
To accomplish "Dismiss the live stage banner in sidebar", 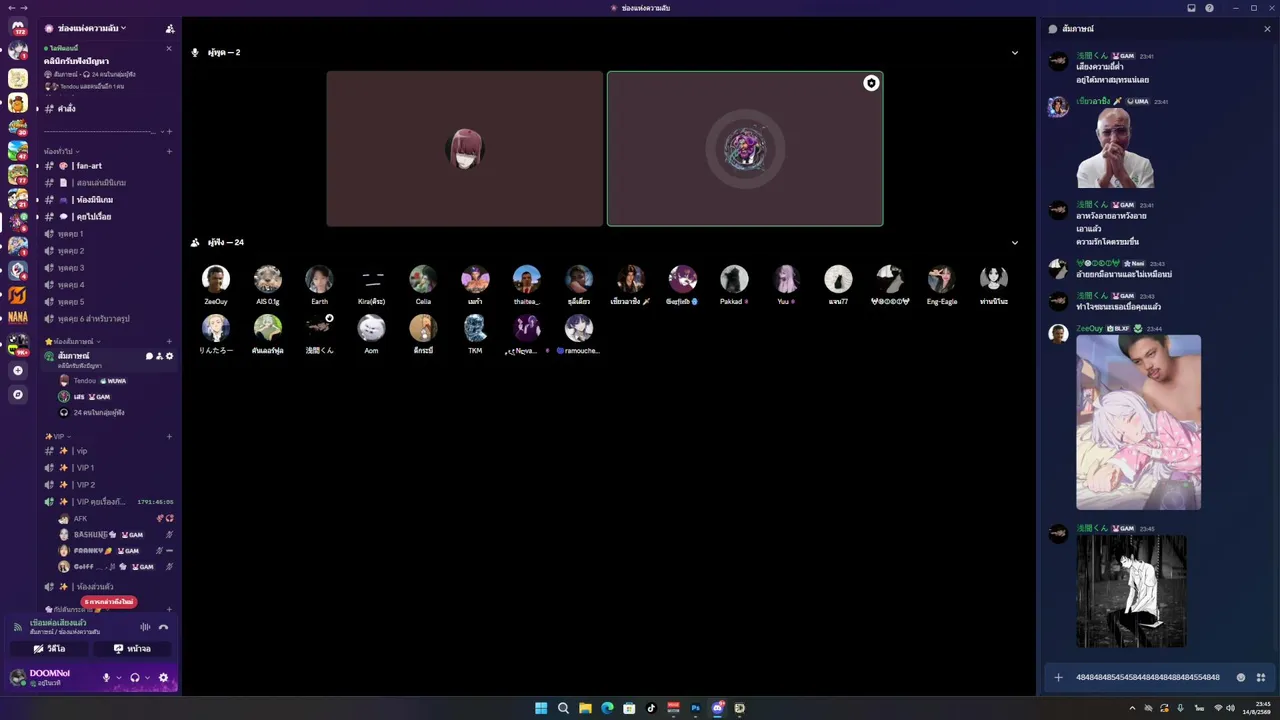I will point(168,49).
